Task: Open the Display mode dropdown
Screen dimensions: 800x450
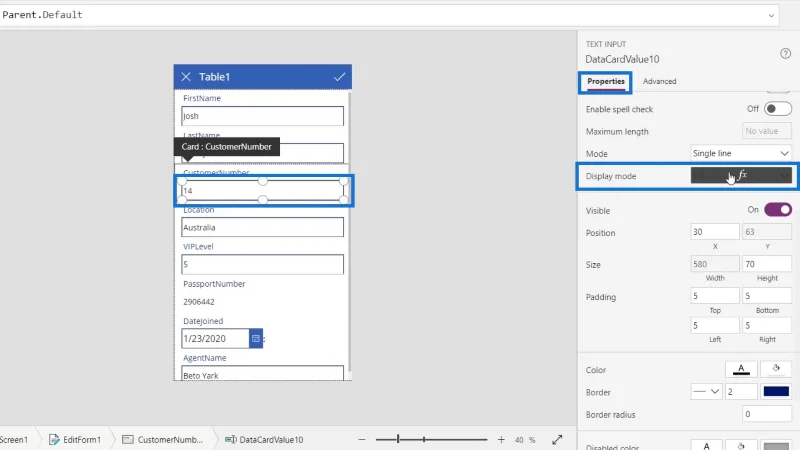Action: [x=741, y=176]
